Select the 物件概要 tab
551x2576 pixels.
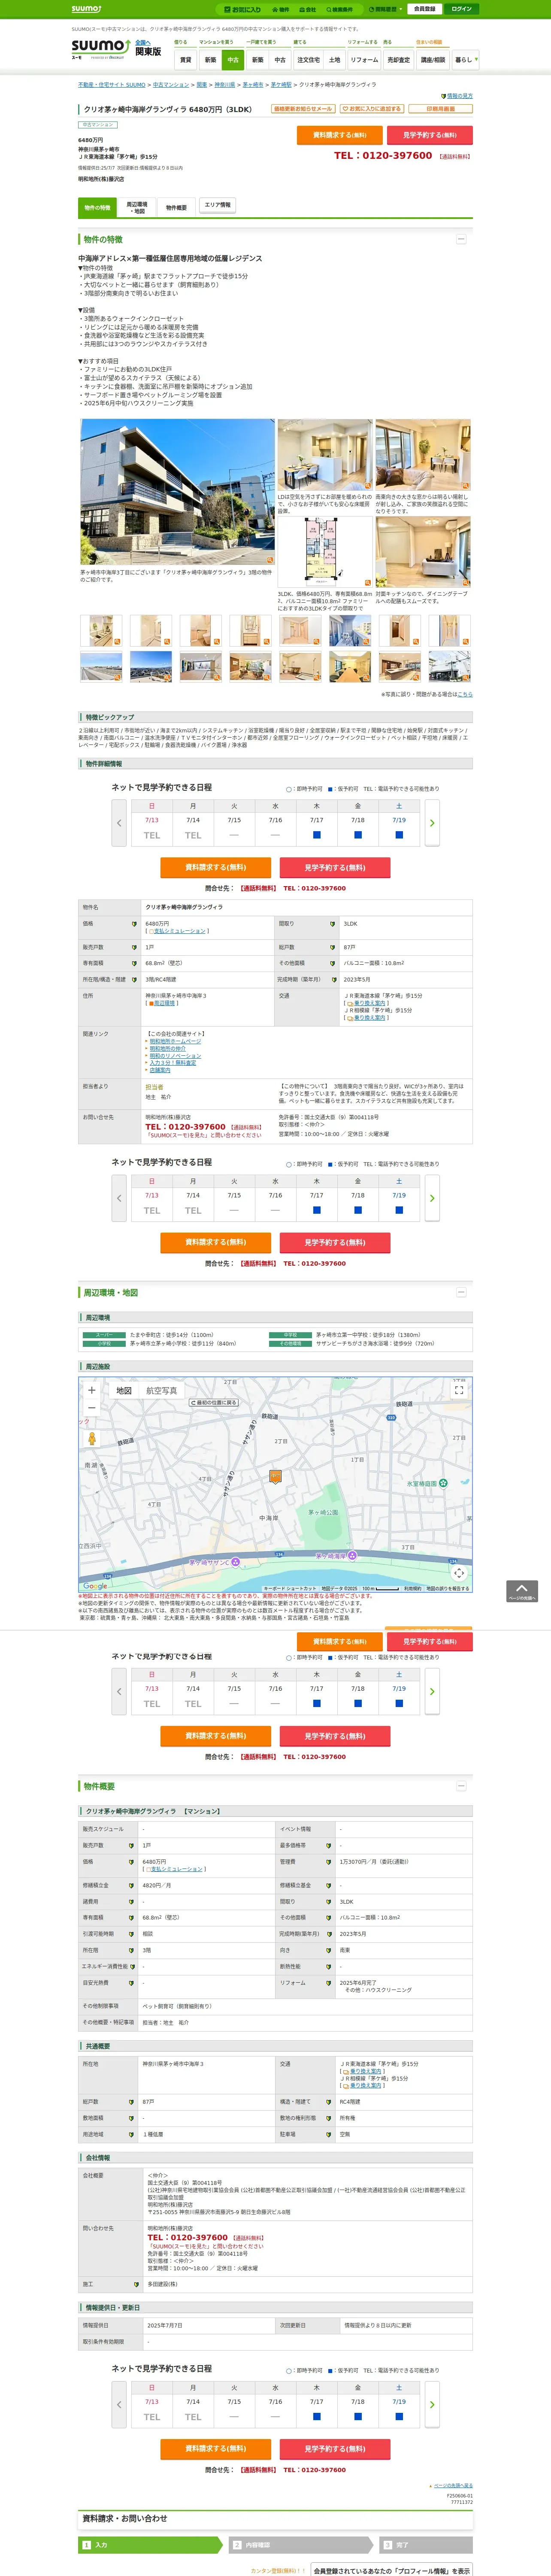(176, 207)
